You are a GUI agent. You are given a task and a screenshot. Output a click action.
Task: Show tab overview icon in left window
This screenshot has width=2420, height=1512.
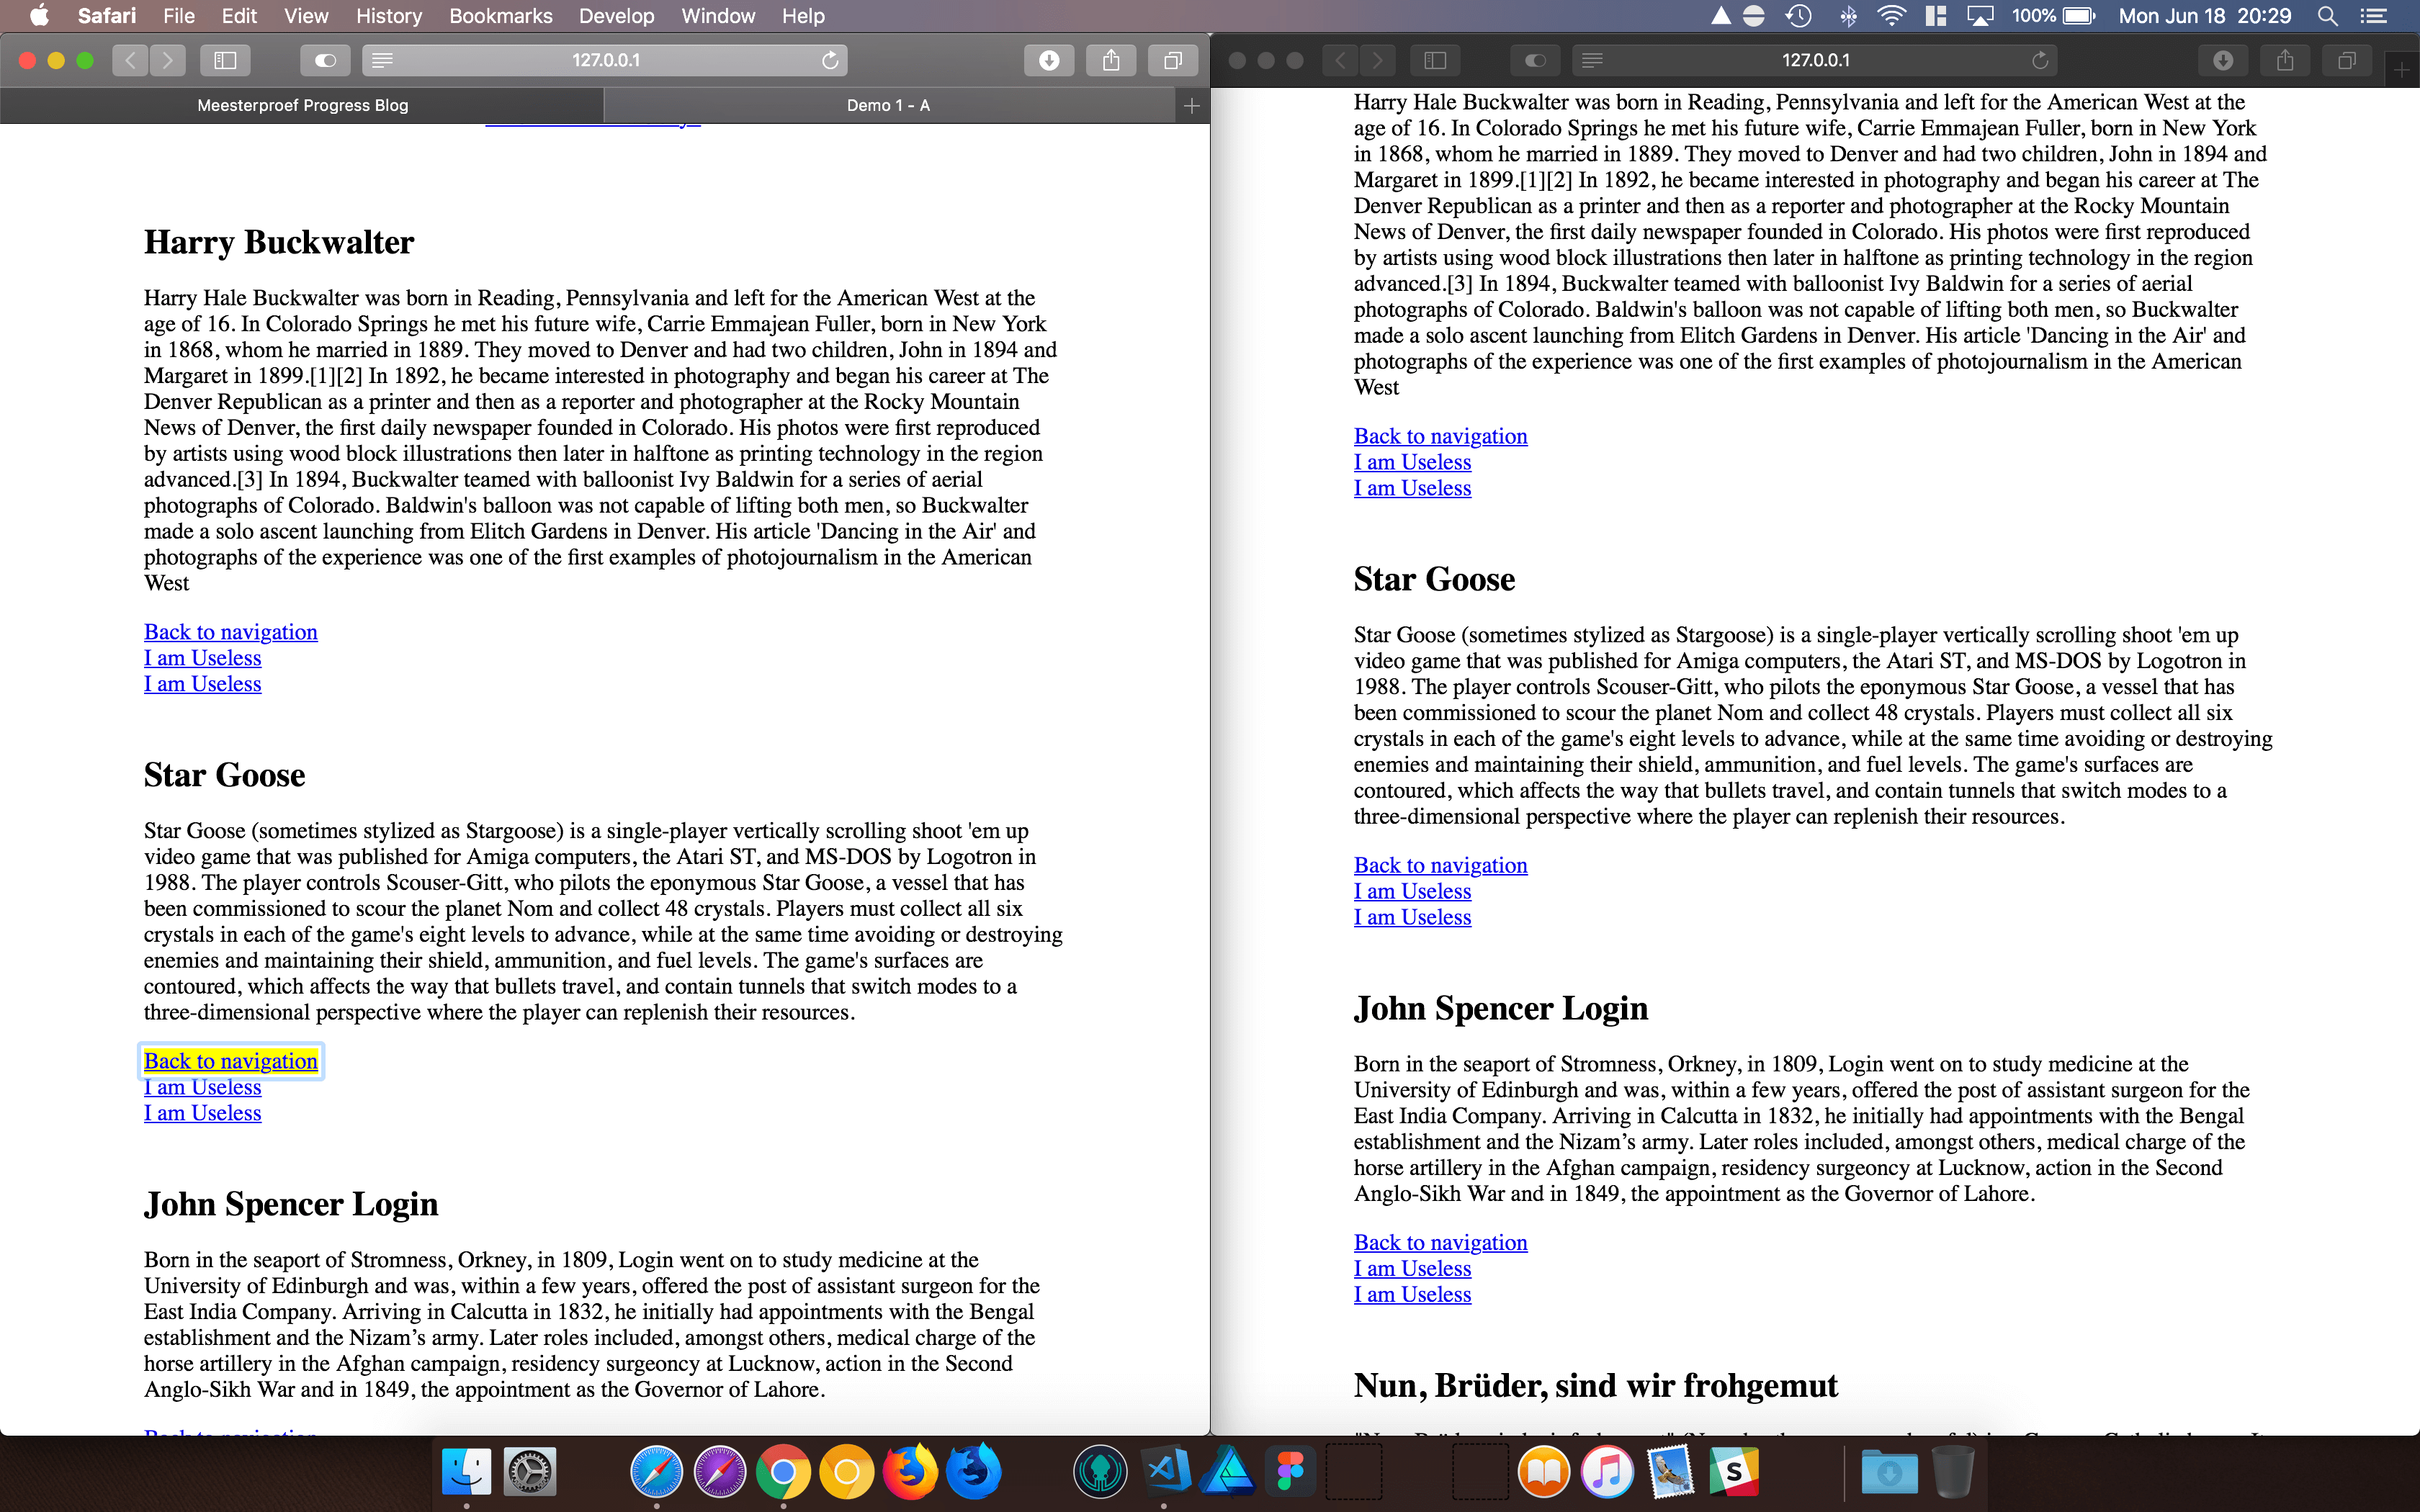(1173, 60)
